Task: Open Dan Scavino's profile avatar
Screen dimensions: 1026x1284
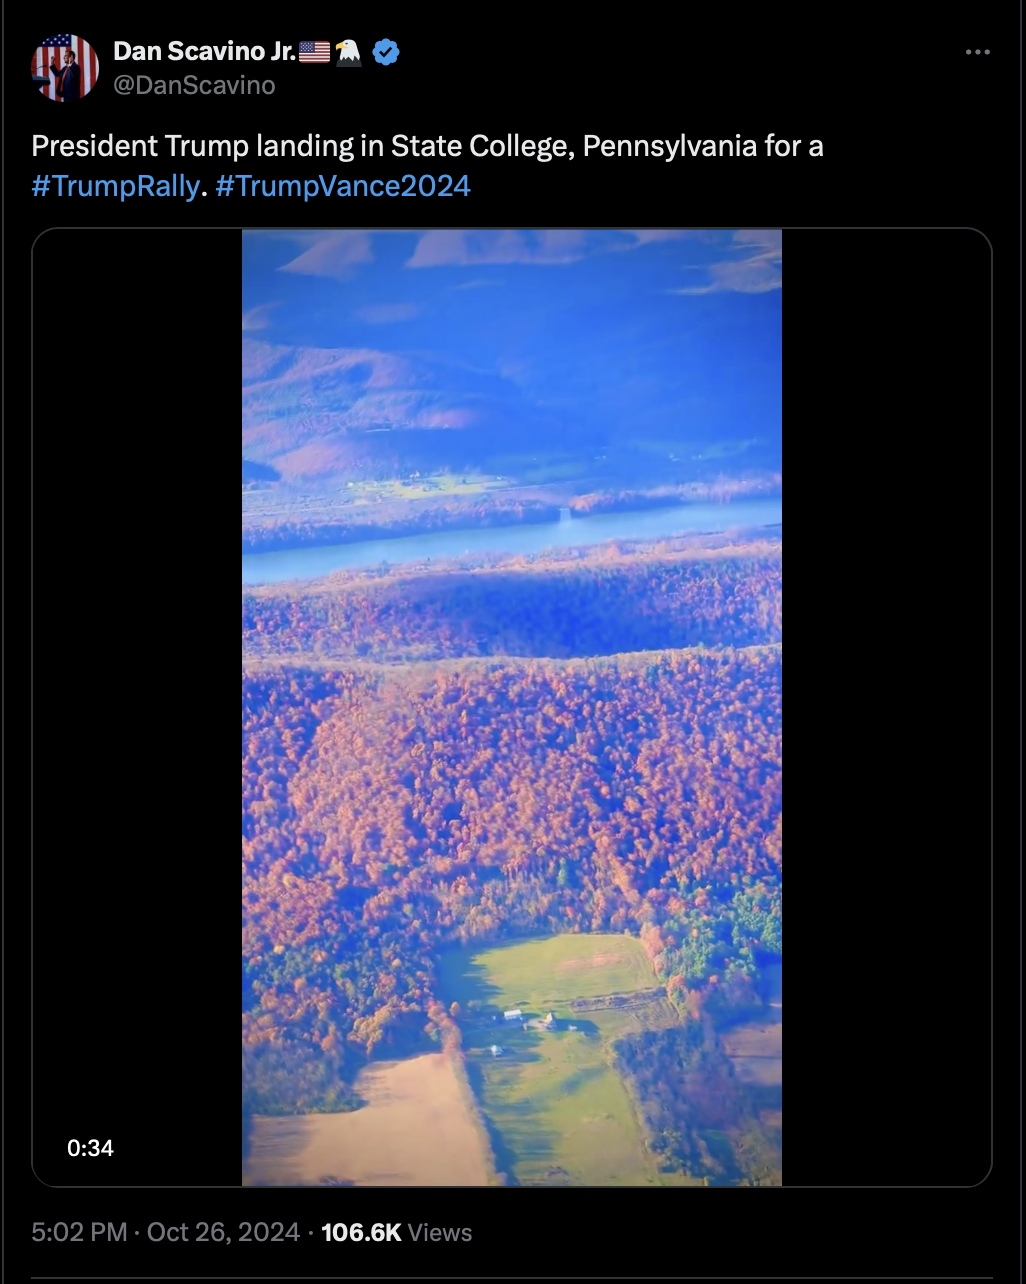Action: [x=65, y=67]
